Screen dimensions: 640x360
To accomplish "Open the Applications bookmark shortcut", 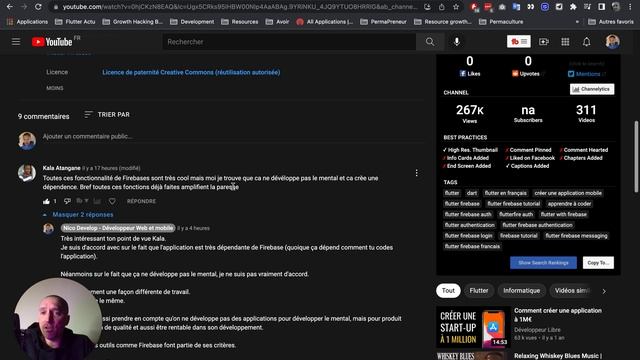I will 27,22.
